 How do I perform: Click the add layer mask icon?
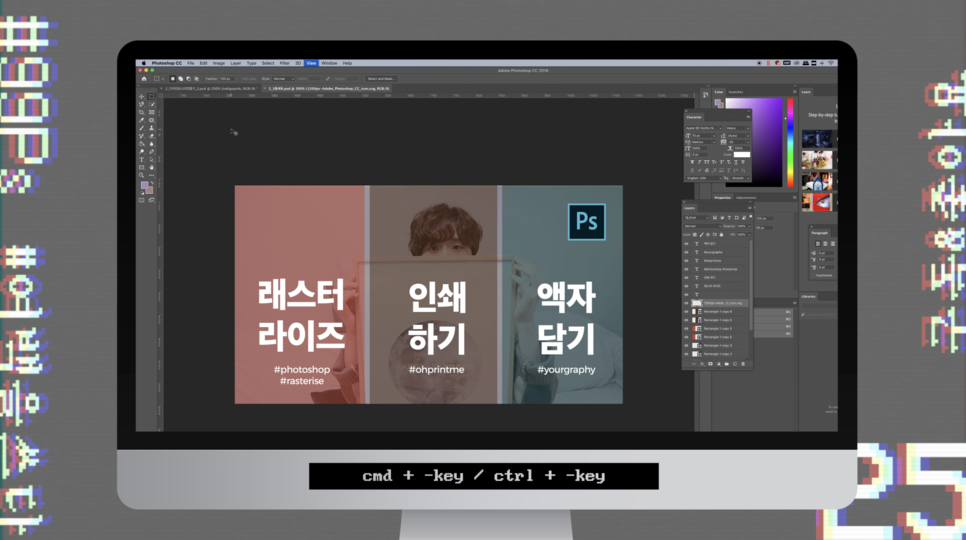(710, 364)
